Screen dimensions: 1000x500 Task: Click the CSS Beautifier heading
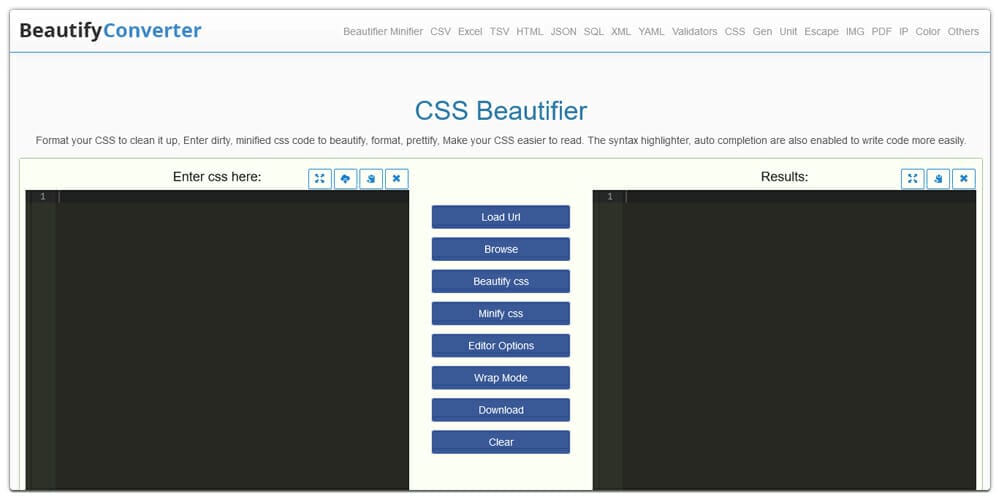(x=501, y=110)
